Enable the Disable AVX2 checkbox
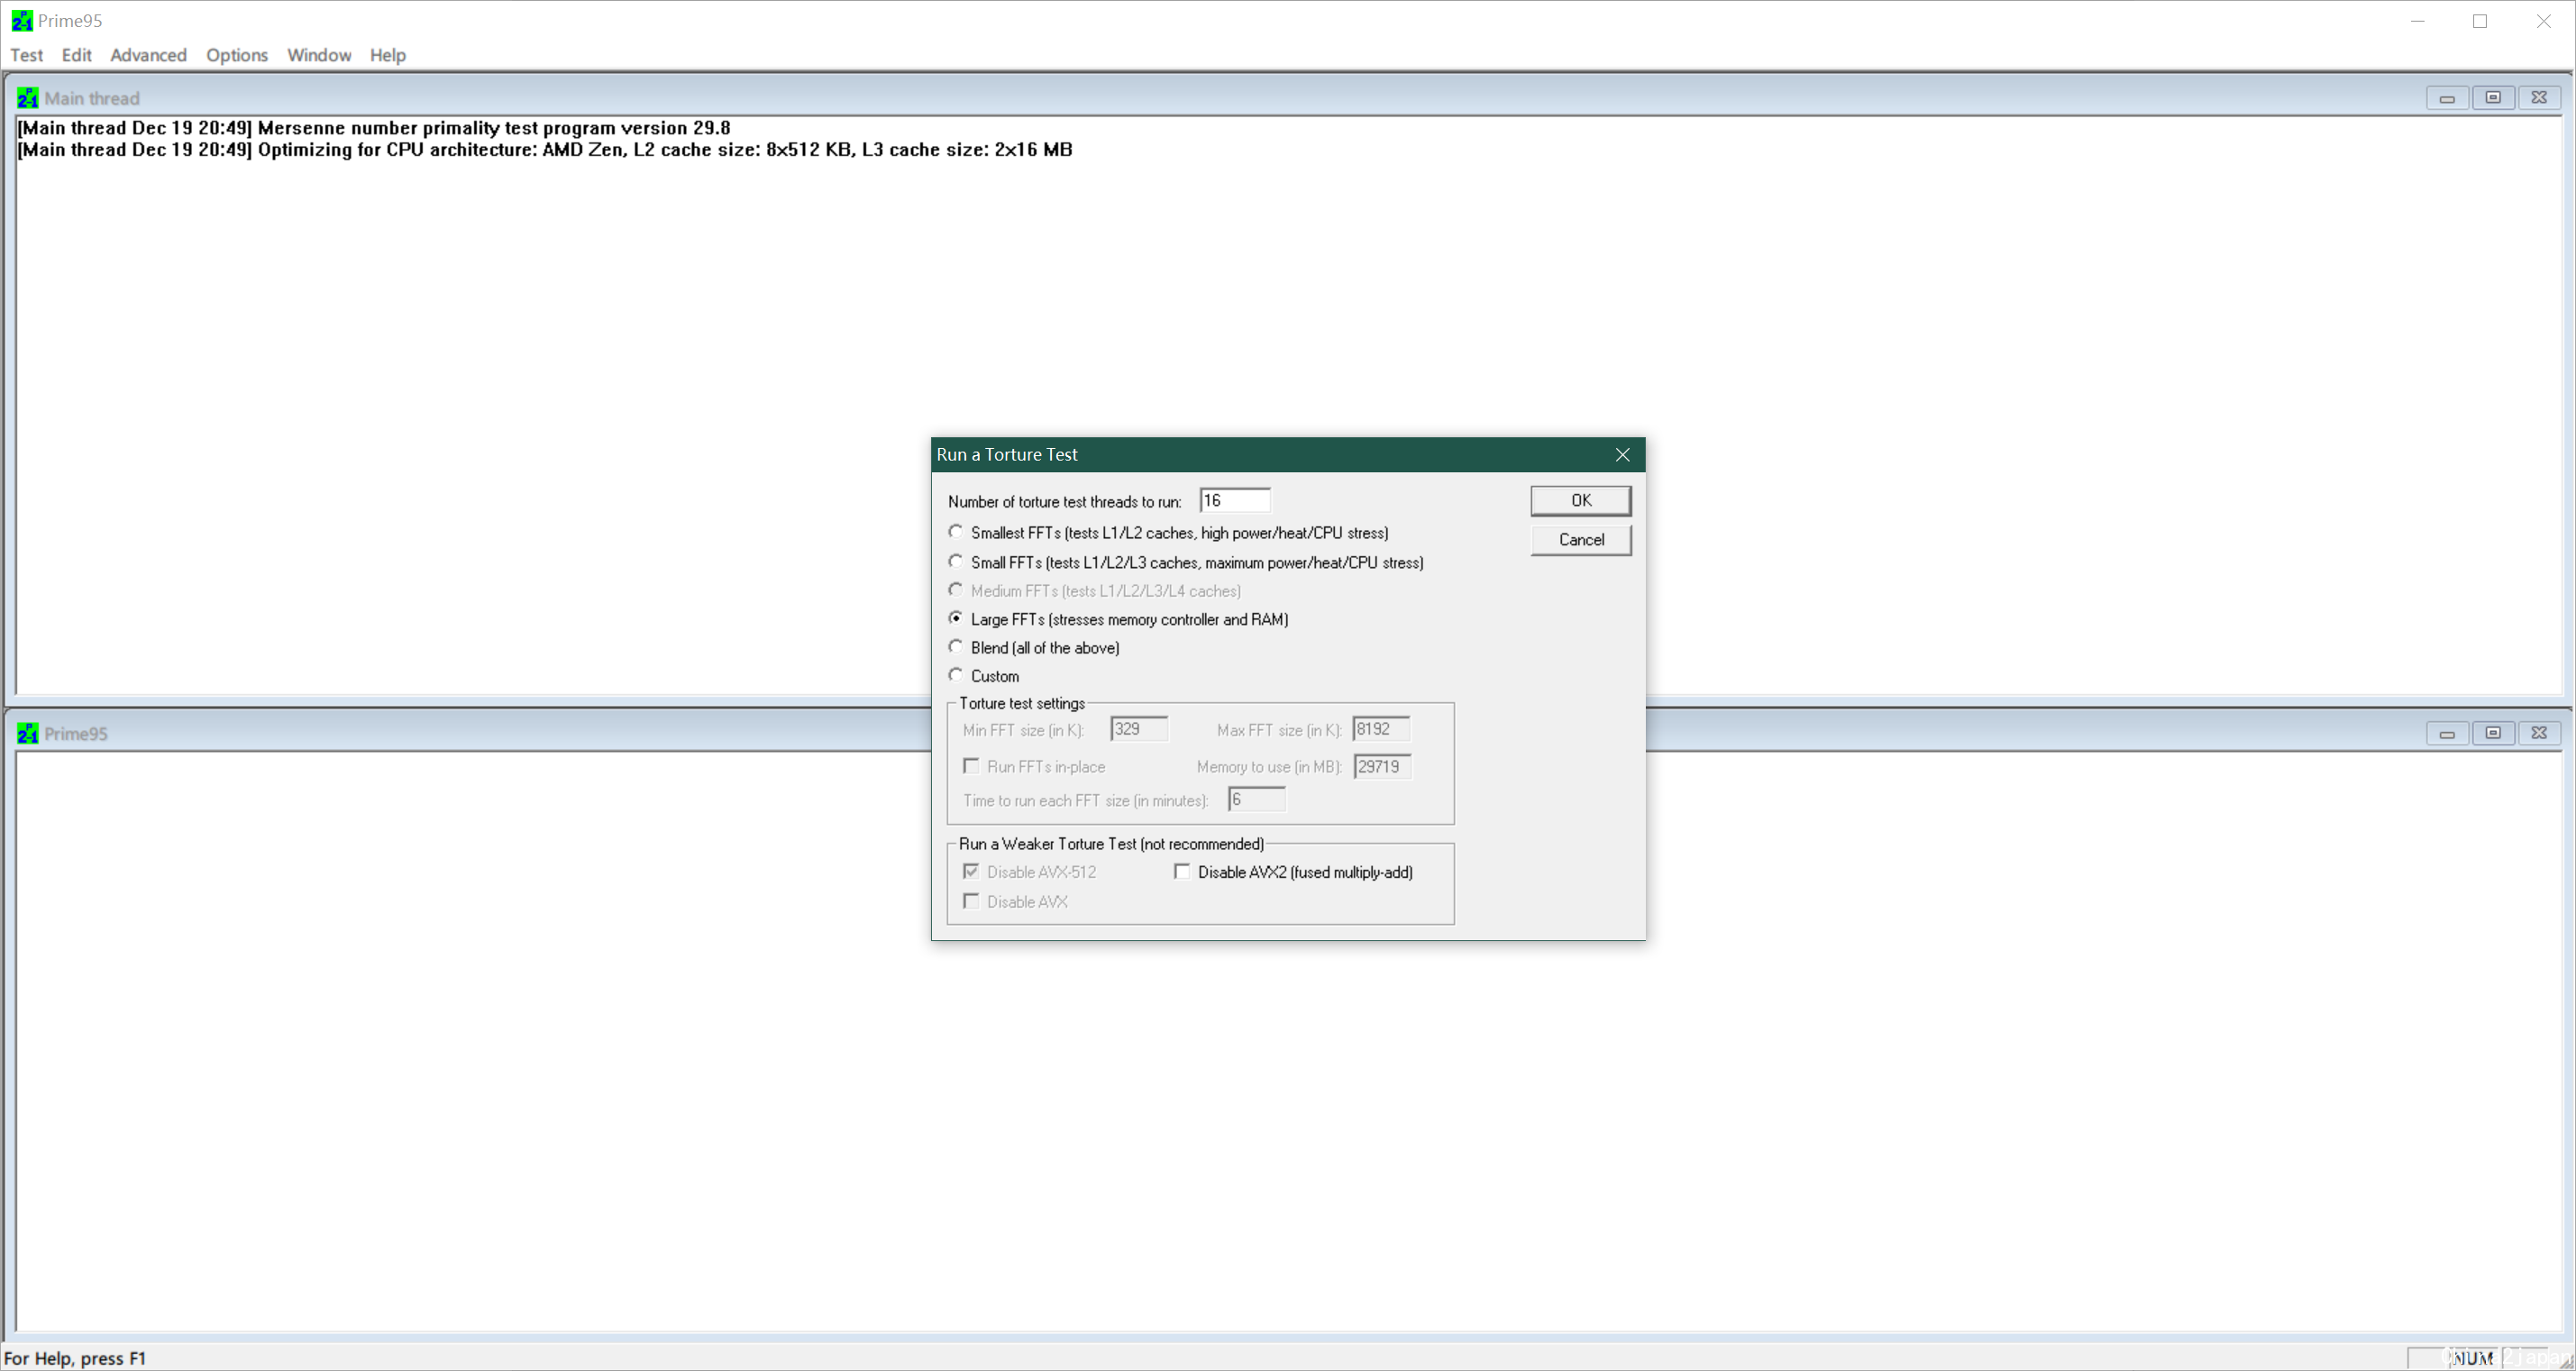 click(1182, 872)
